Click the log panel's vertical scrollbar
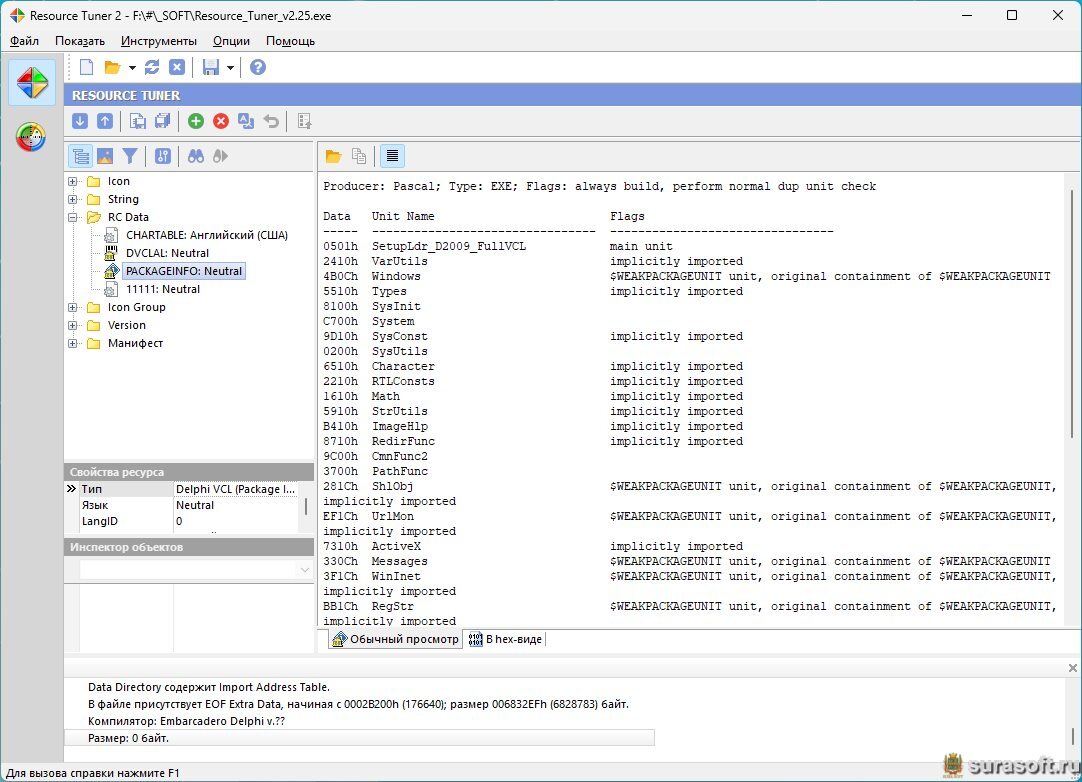Viewport: 1082px width, 782px height. pos(1072,736)
